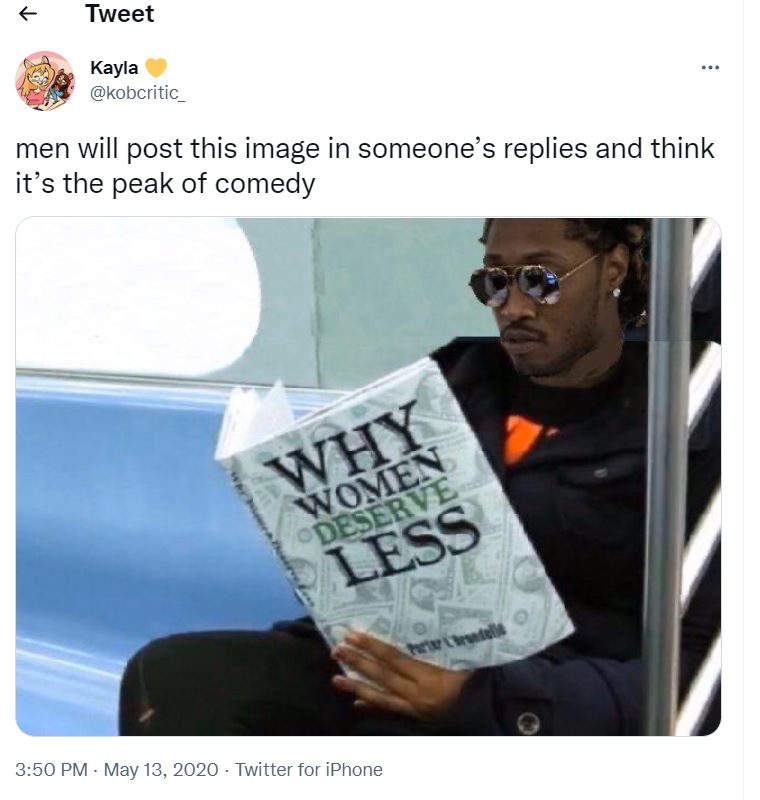Screen dimensions: 760x800
Task: Open the 'Twitter for iPhone' source link
Action: [x=309, y=769]
